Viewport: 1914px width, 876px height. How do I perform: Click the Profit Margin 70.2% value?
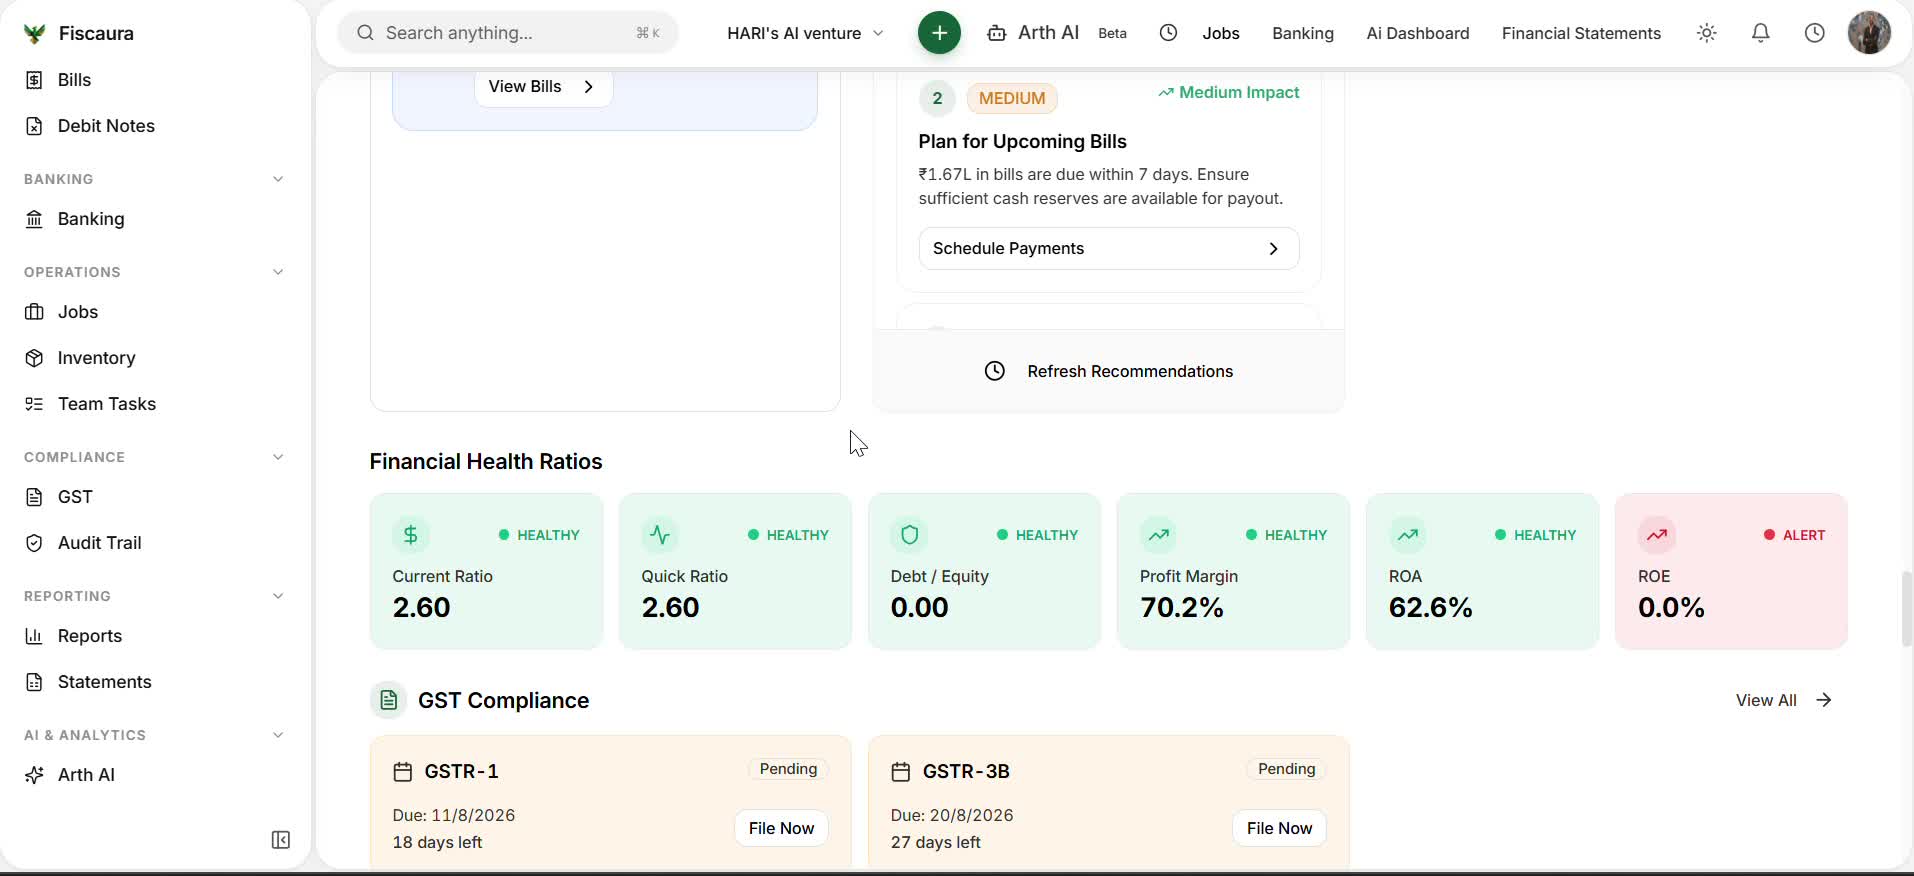coord(1182,608)
